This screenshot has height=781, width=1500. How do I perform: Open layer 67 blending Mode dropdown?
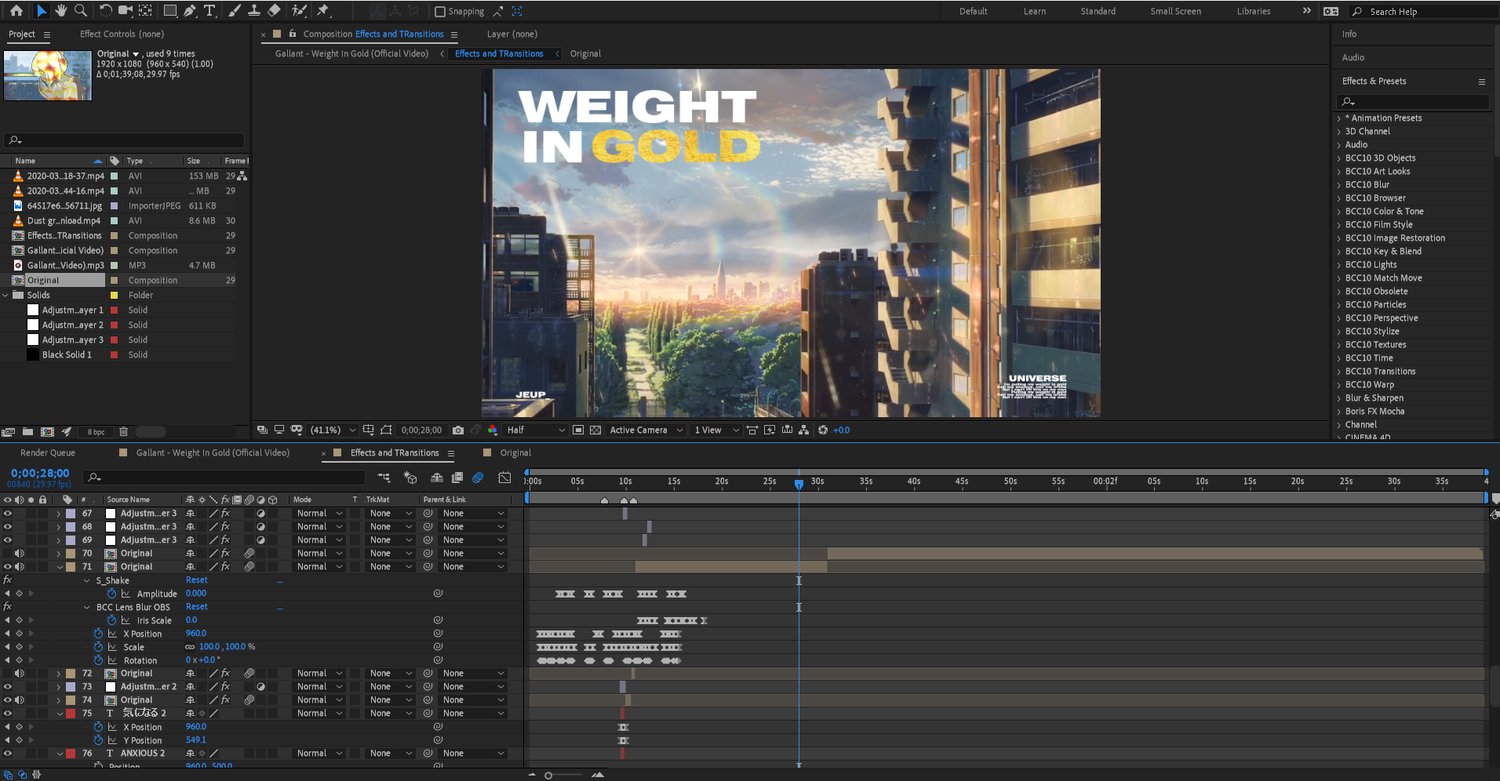pyautogui.click(x=319, y=513)
